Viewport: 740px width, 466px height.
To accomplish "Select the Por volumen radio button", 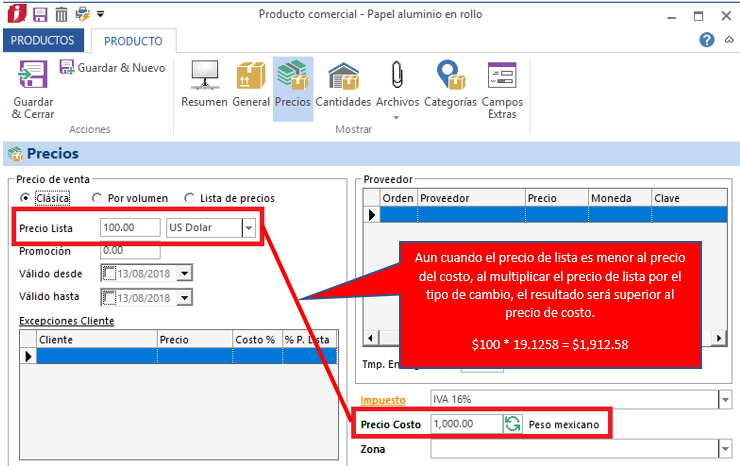I will click(x=97, y=198).
